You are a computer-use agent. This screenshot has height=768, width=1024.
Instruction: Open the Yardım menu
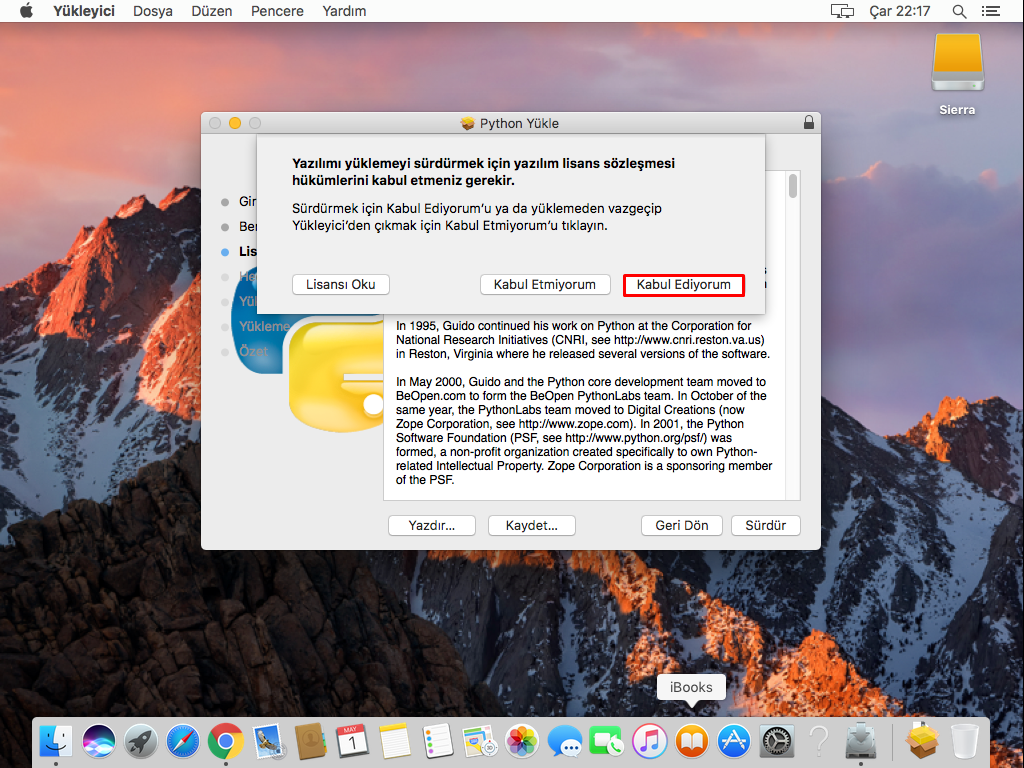(x=344, y=11)
